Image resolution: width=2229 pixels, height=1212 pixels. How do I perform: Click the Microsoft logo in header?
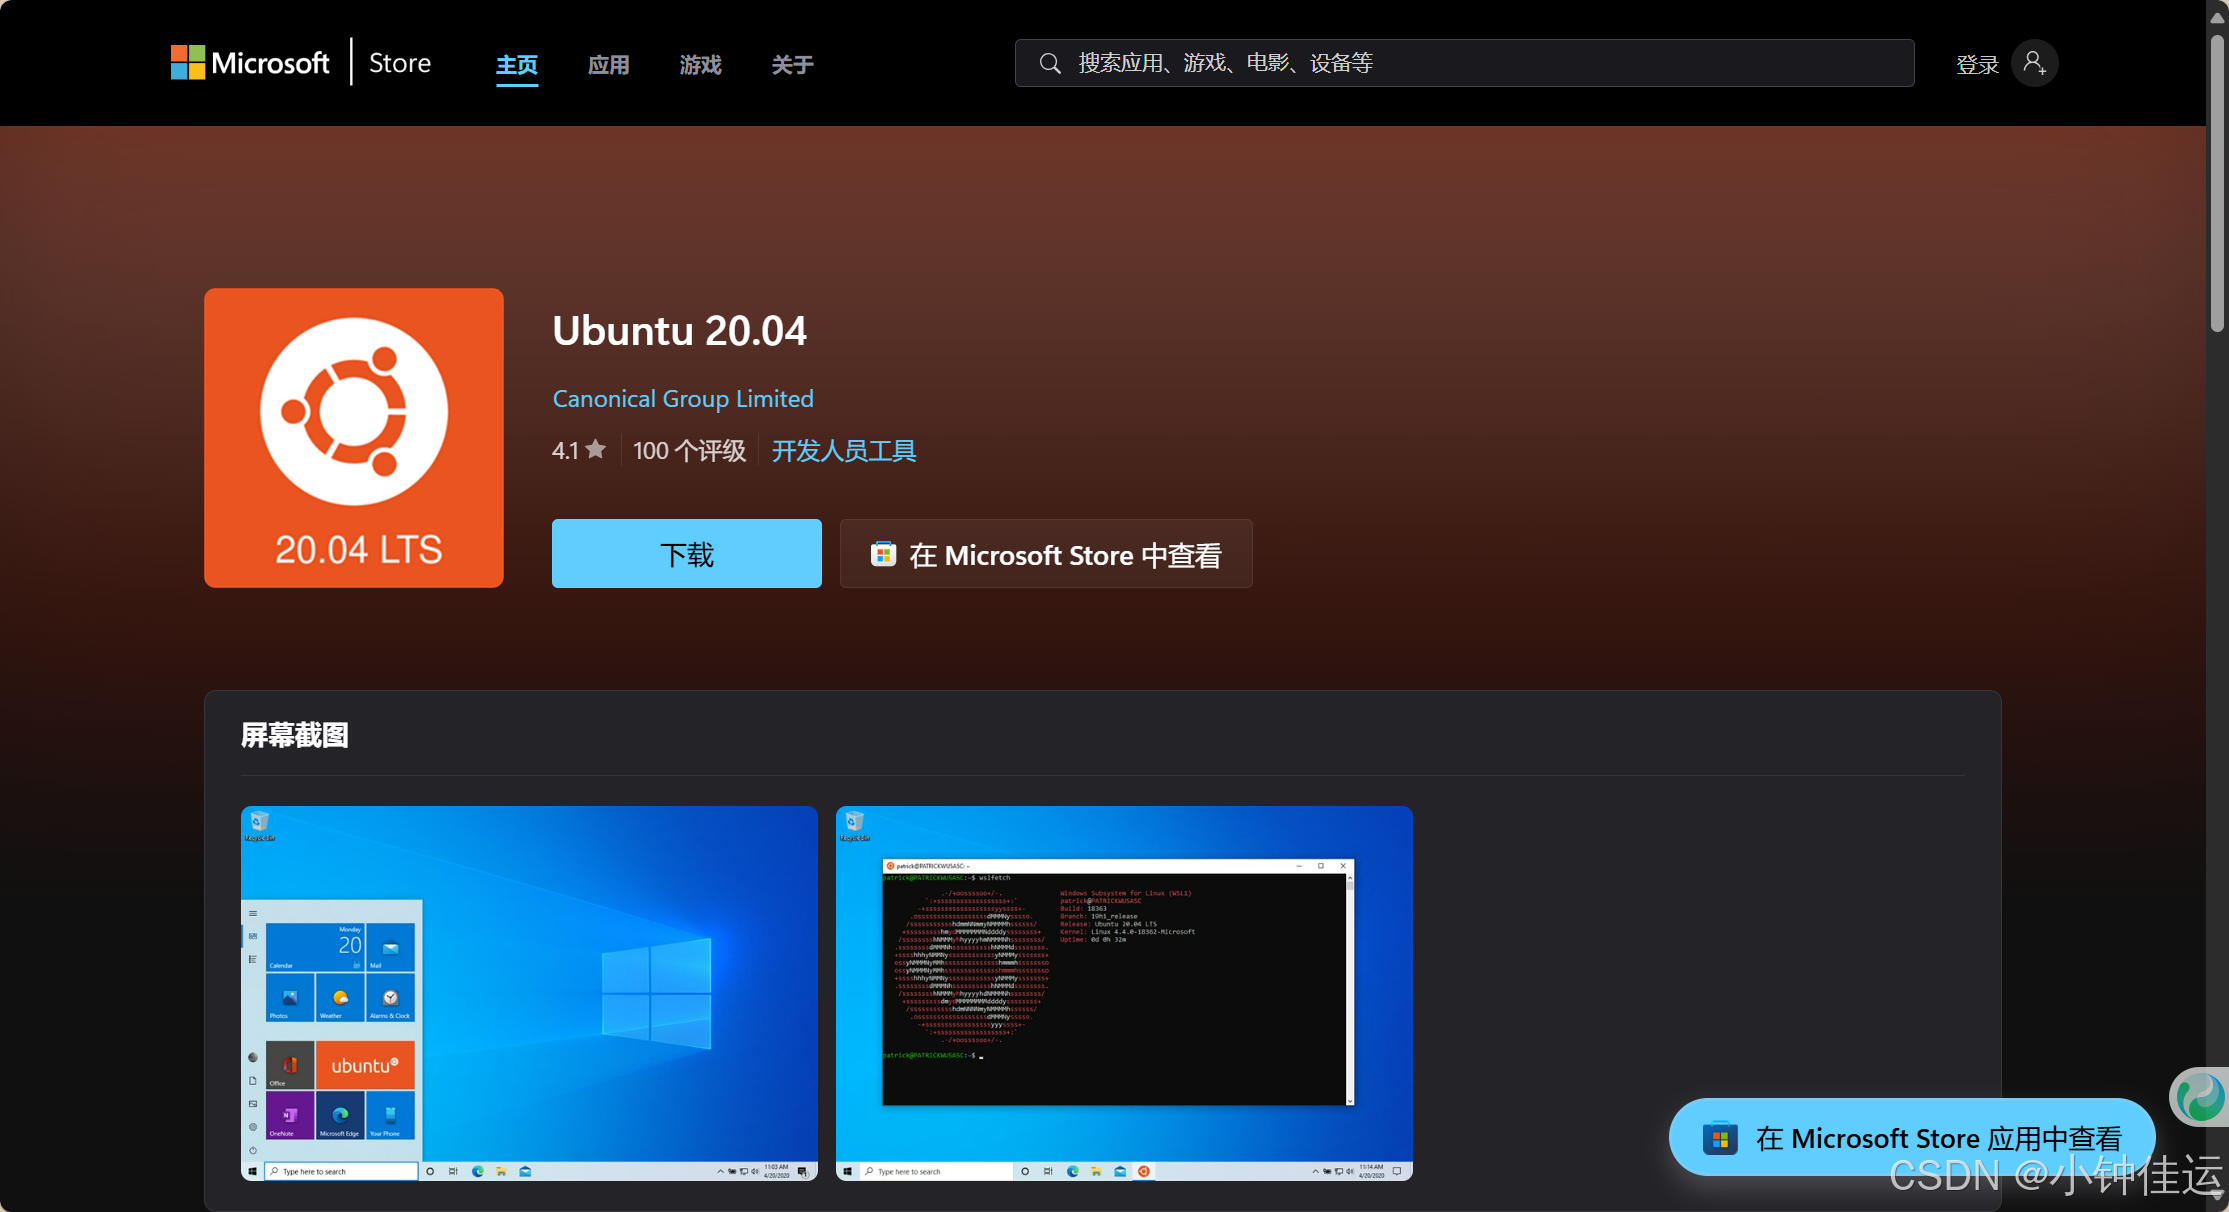click(250, 63)
